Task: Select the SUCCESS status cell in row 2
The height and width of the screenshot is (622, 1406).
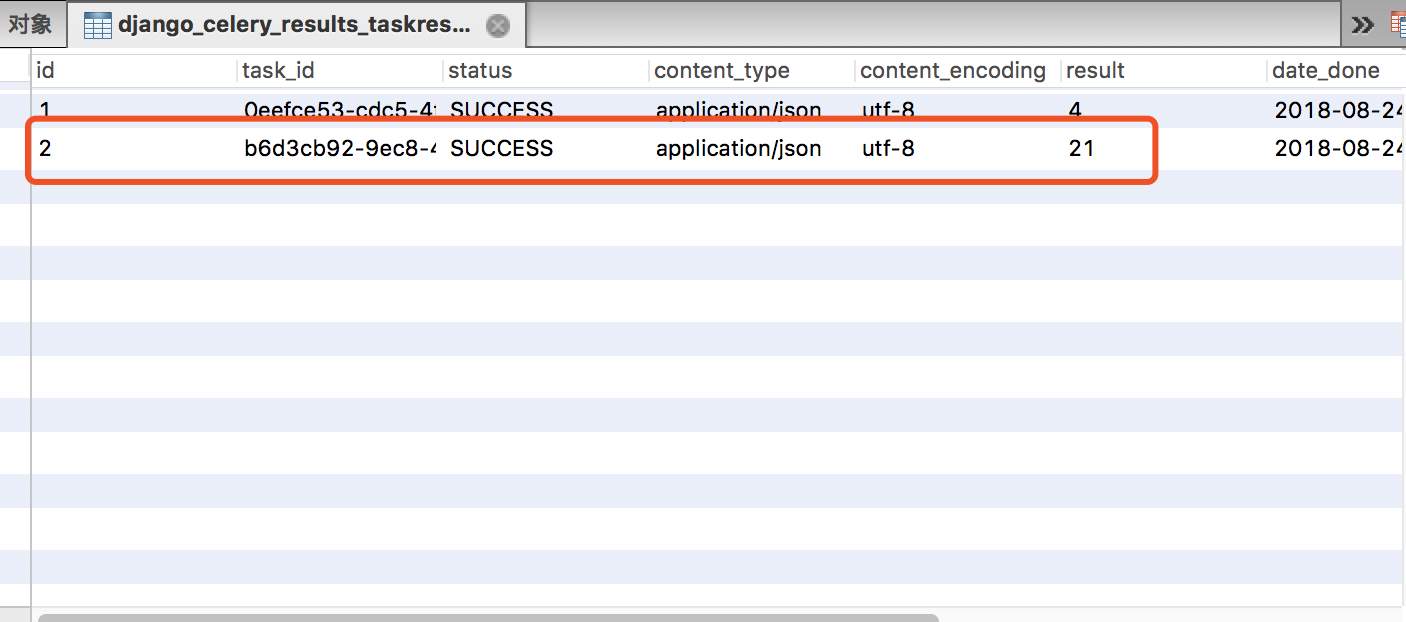Action: click(x=501, y=149)
